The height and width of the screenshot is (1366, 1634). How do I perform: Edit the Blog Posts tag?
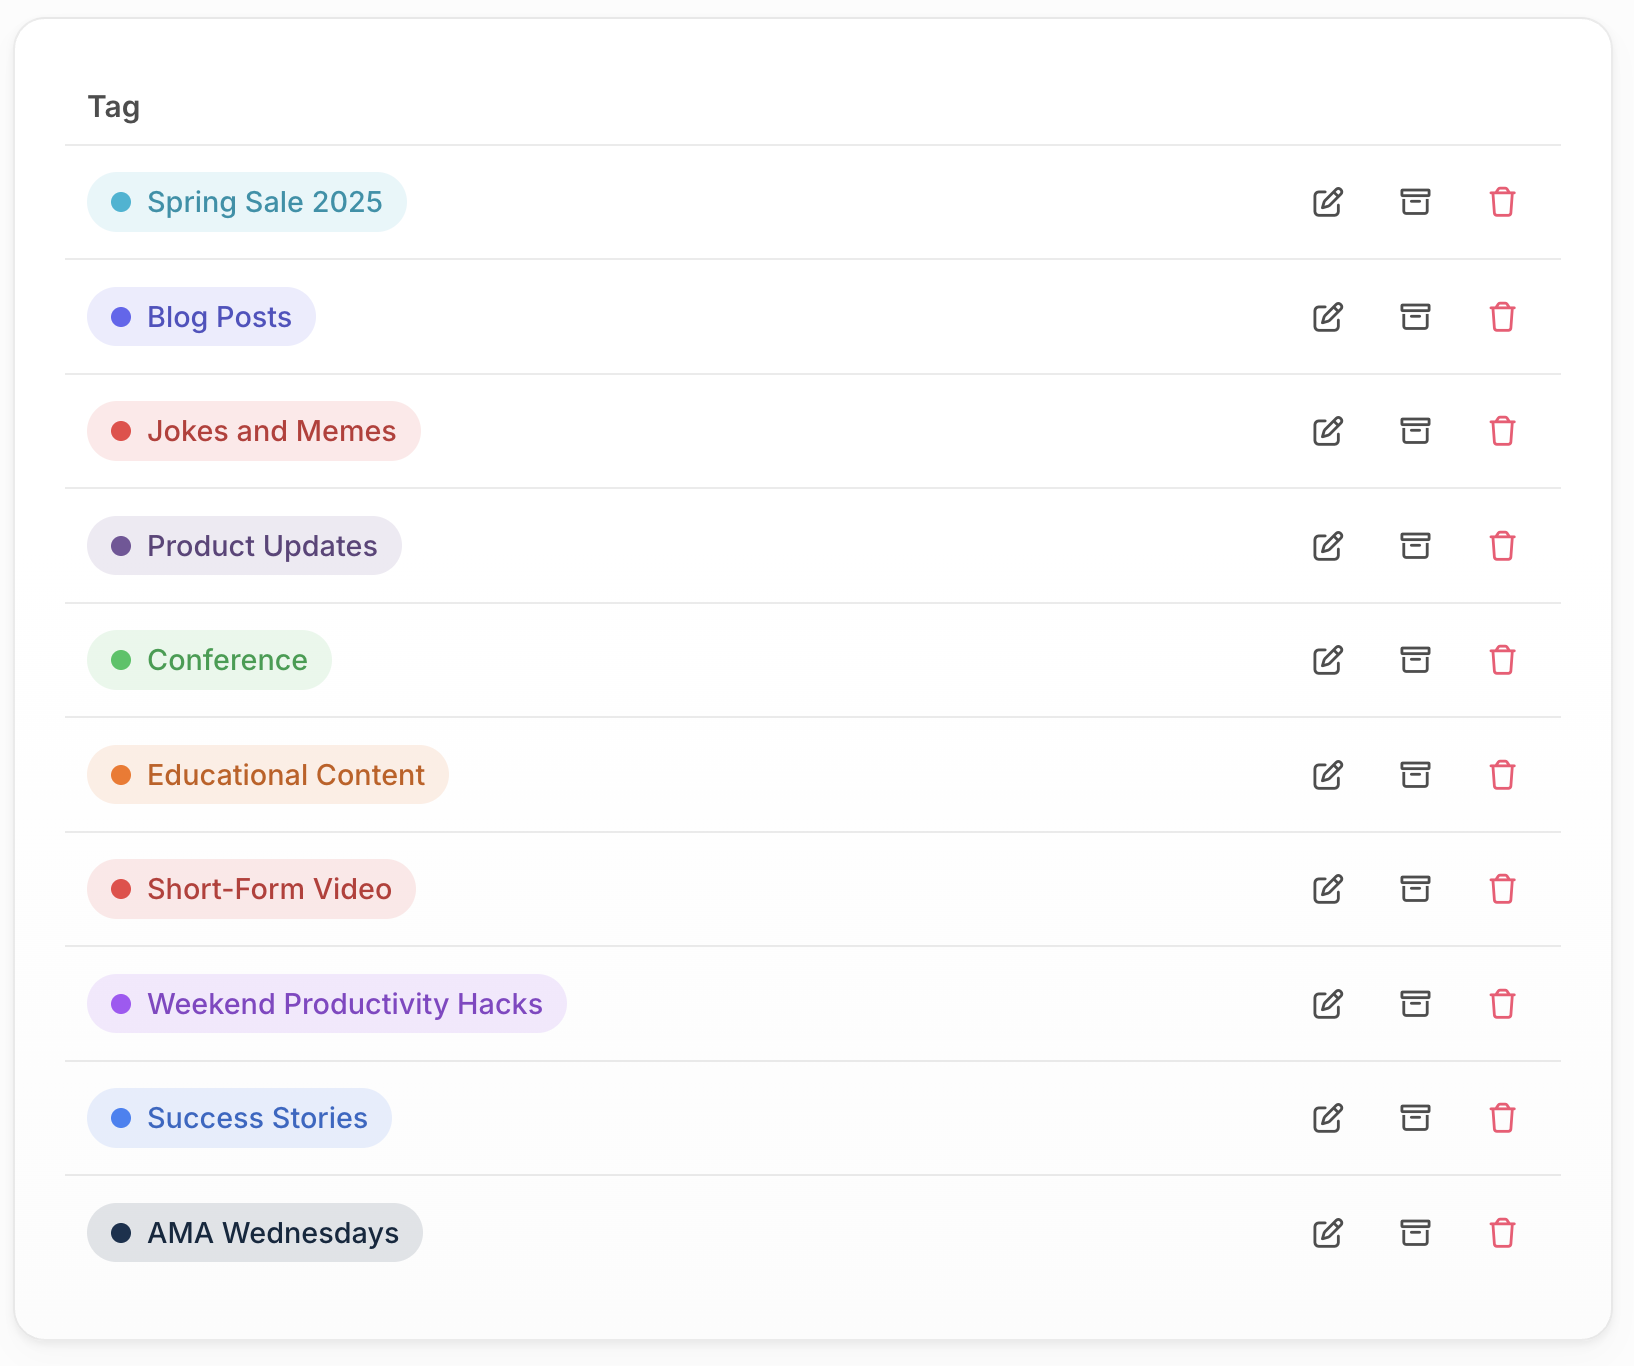point(1327,317)
